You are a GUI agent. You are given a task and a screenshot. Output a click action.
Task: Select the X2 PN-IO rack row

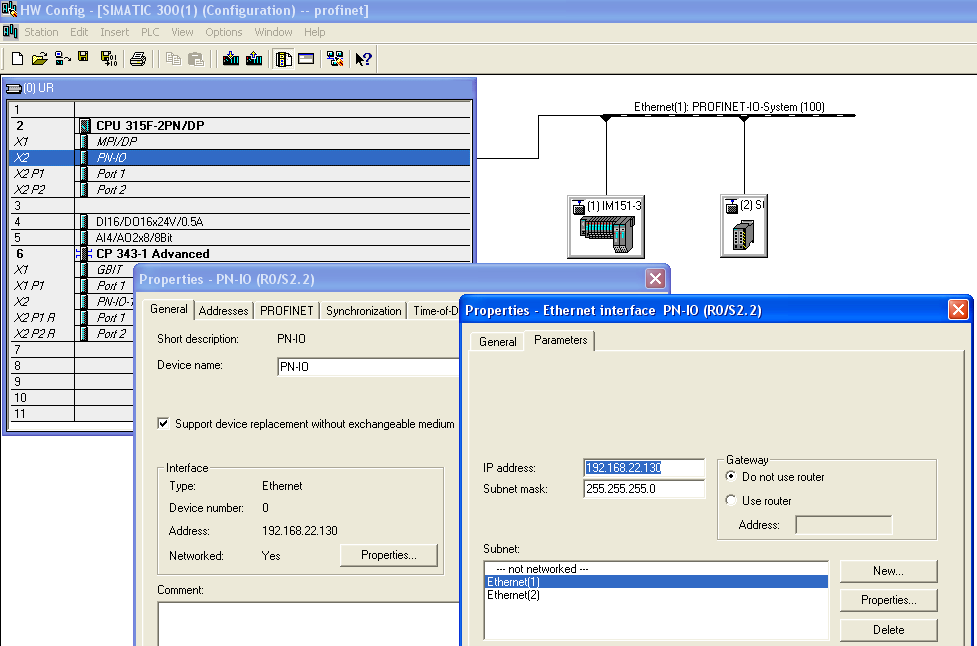[x=241, y=158]
